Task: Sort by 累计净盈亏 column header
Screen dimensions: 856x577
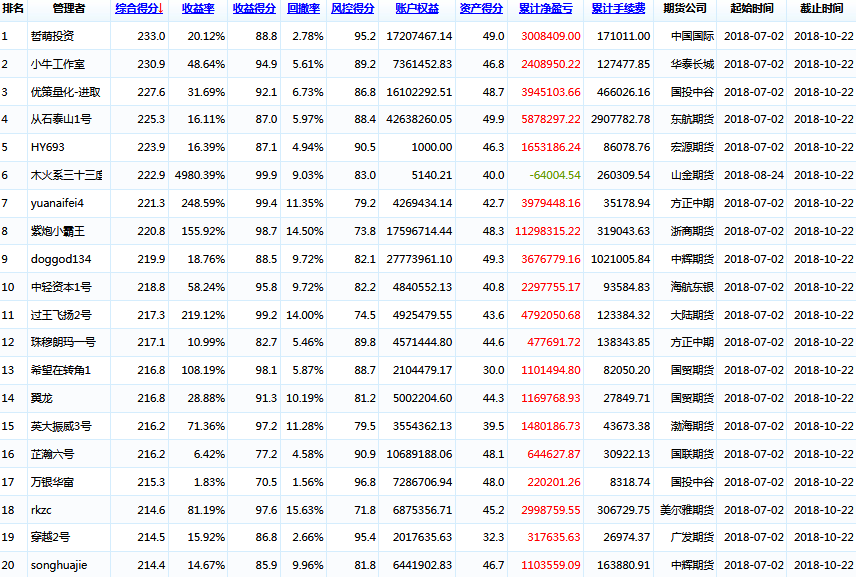Action: pyautogui.click(x=545, y=9)
